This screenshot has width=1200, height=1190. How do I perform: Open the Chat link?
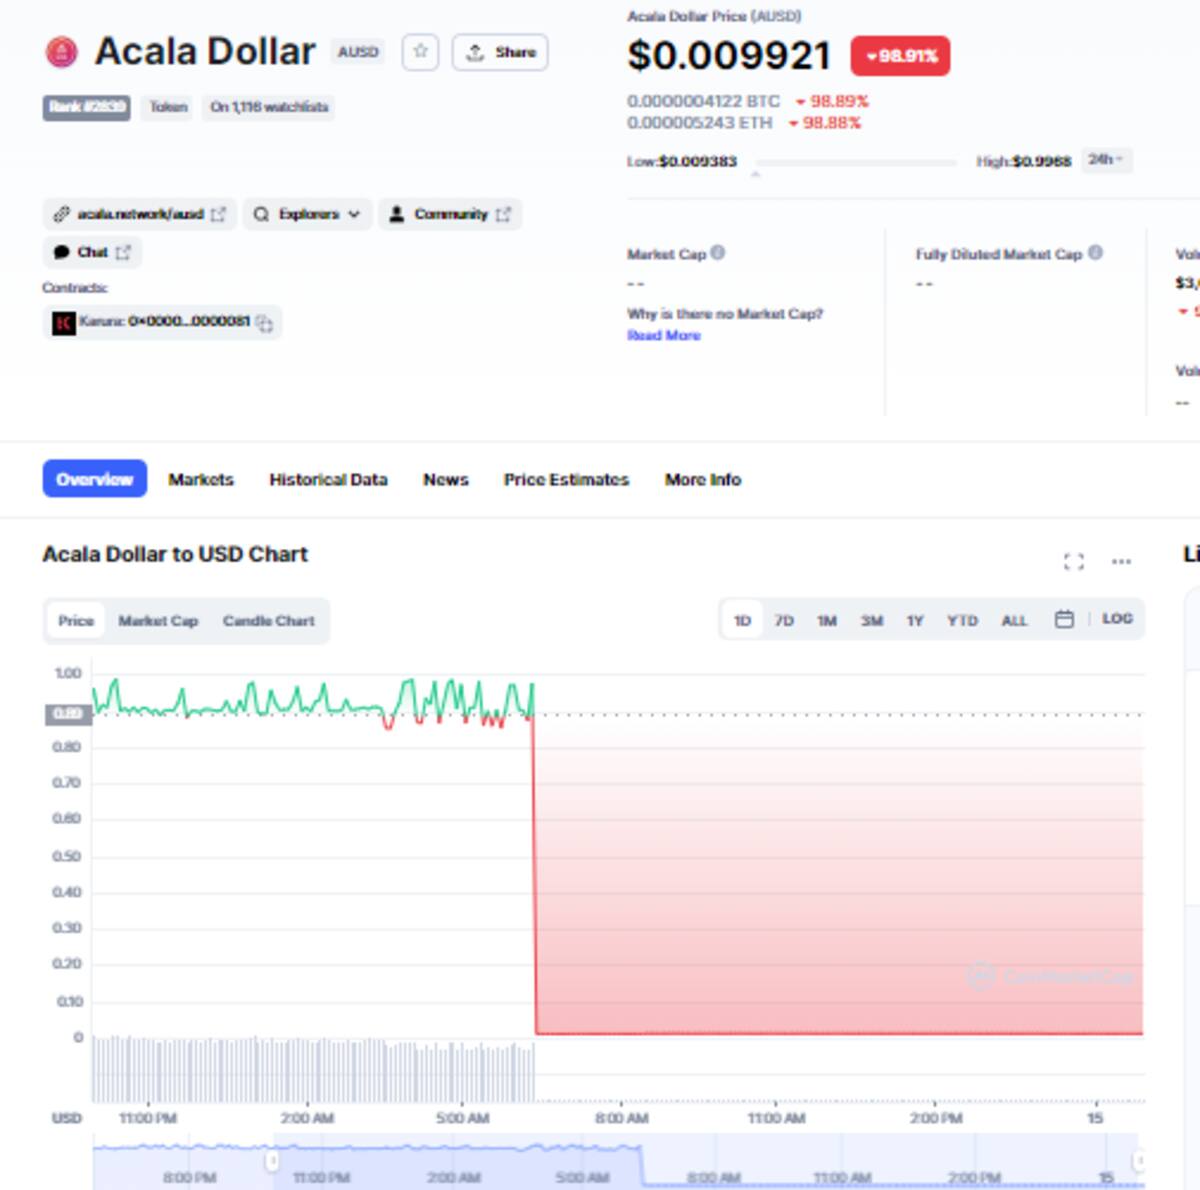pyautogui.click(x=92, y=252)
